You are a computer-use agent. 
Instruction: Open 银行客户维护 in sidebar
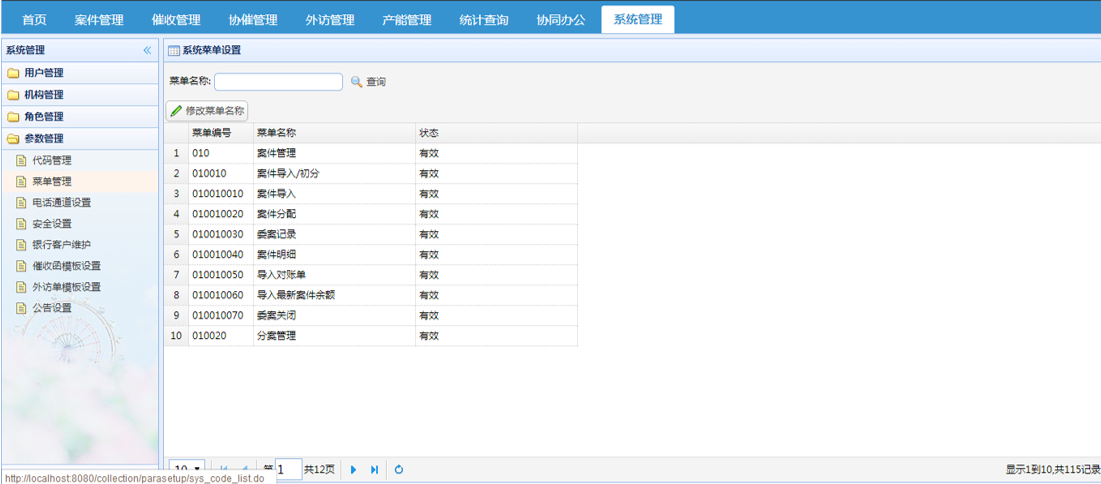61,244
